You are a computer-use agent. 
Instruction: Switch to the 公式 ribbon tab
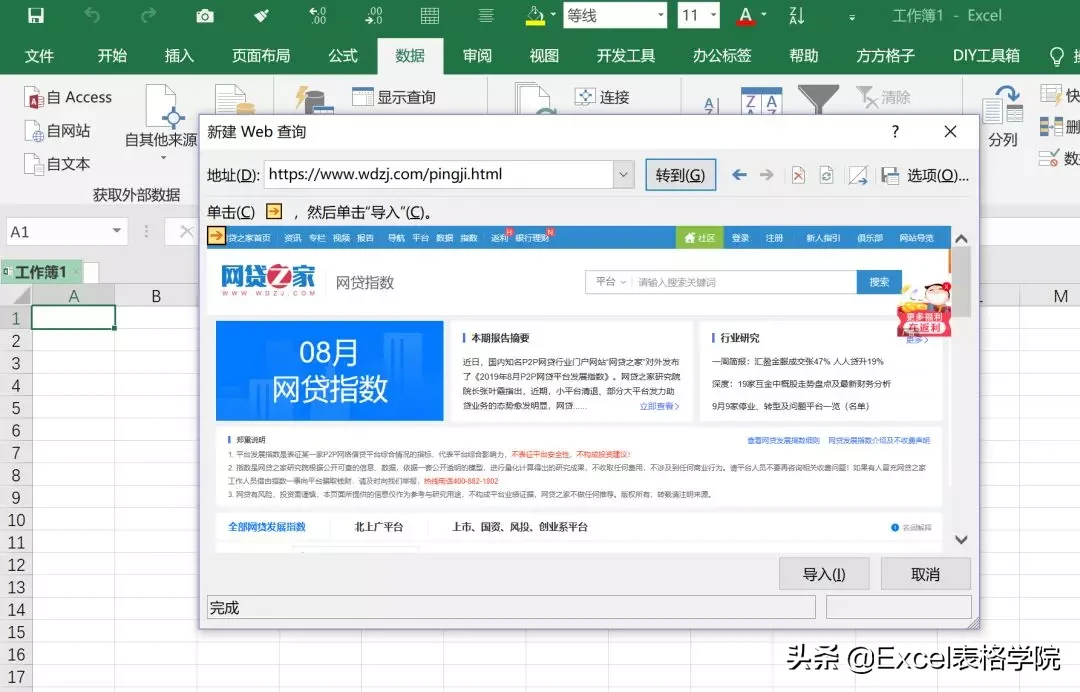[x=343, y=56]
